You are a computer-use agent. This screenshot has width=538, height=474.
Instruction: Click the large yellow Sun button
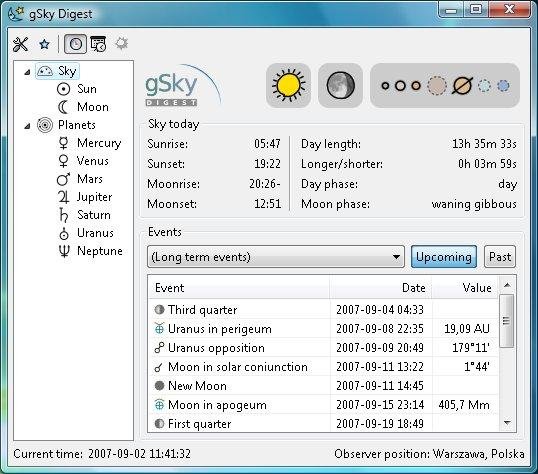pyautogui.click(x=289, y=85)
